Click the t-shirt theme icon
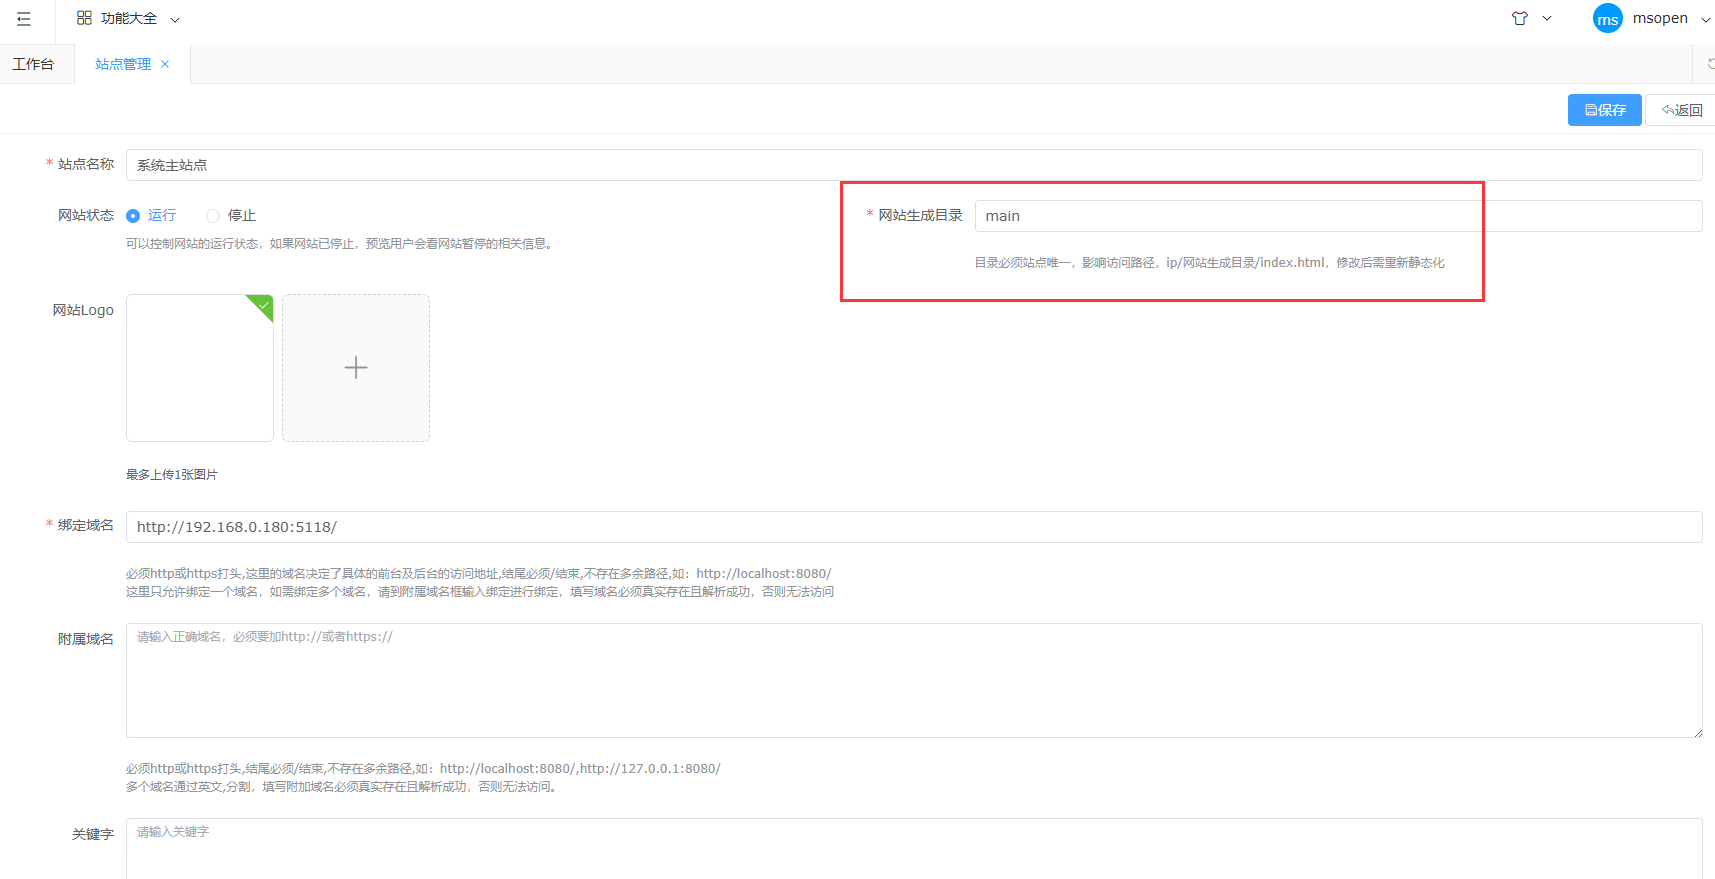 click(1519, 18)
